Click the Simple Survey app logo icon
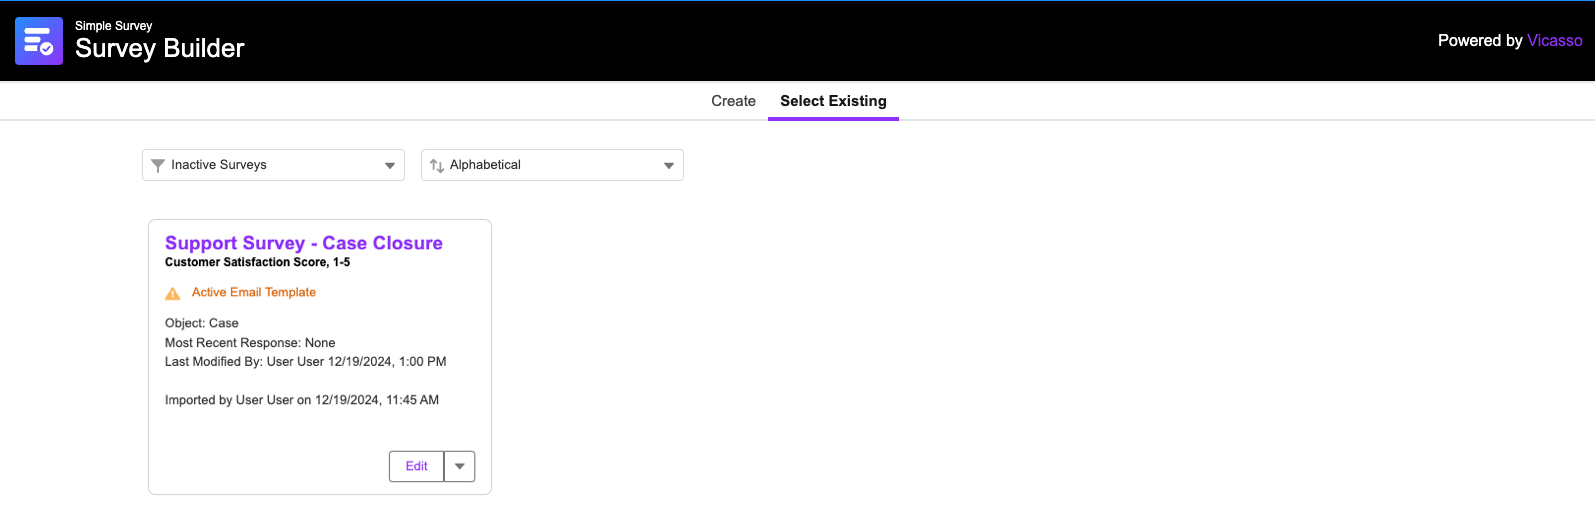Image resolution: width=1595 pixels, height=527 pixels. 39,41
